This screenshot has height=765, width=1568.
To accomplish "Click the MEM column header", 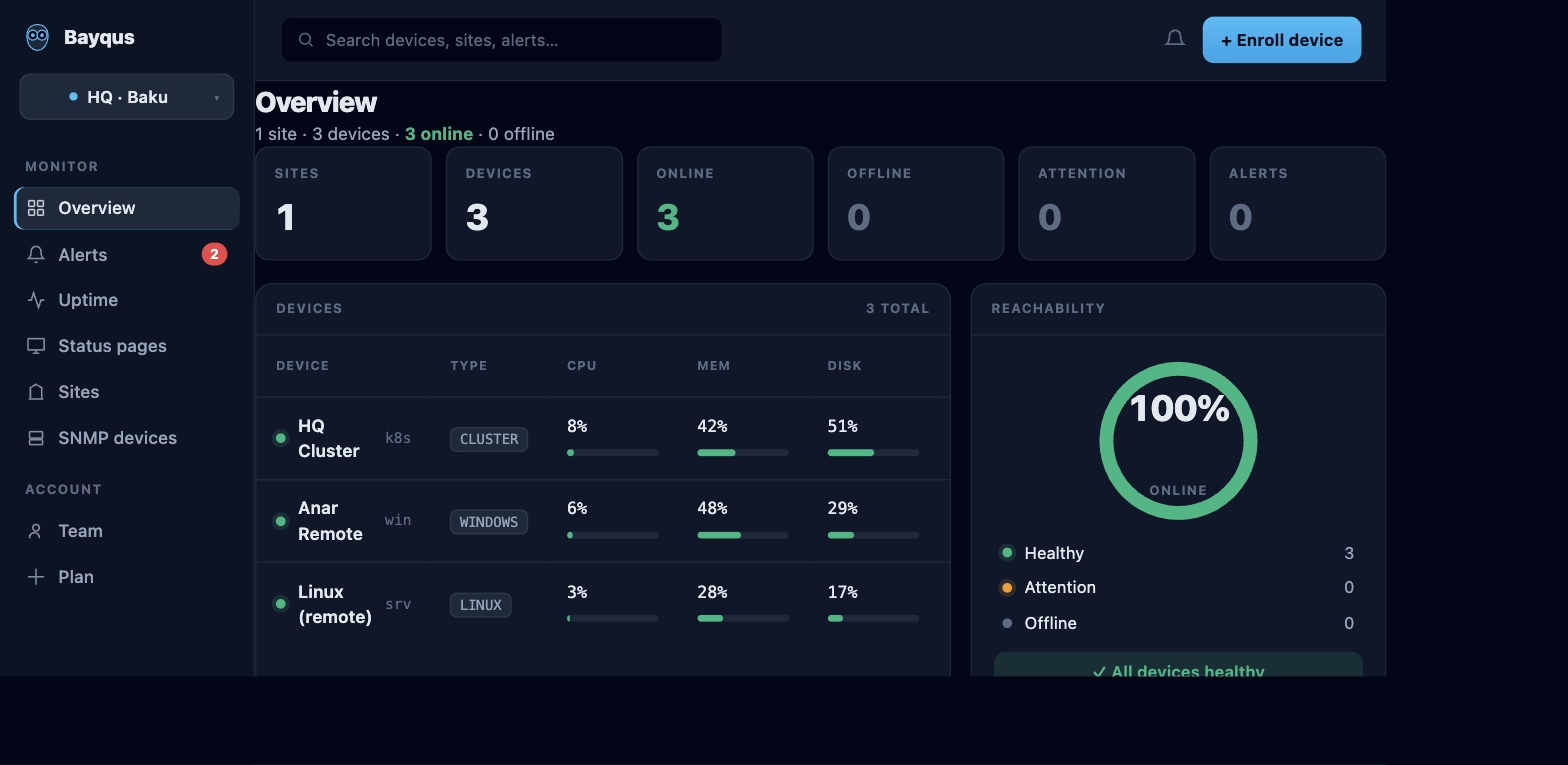I will point(714,366).
